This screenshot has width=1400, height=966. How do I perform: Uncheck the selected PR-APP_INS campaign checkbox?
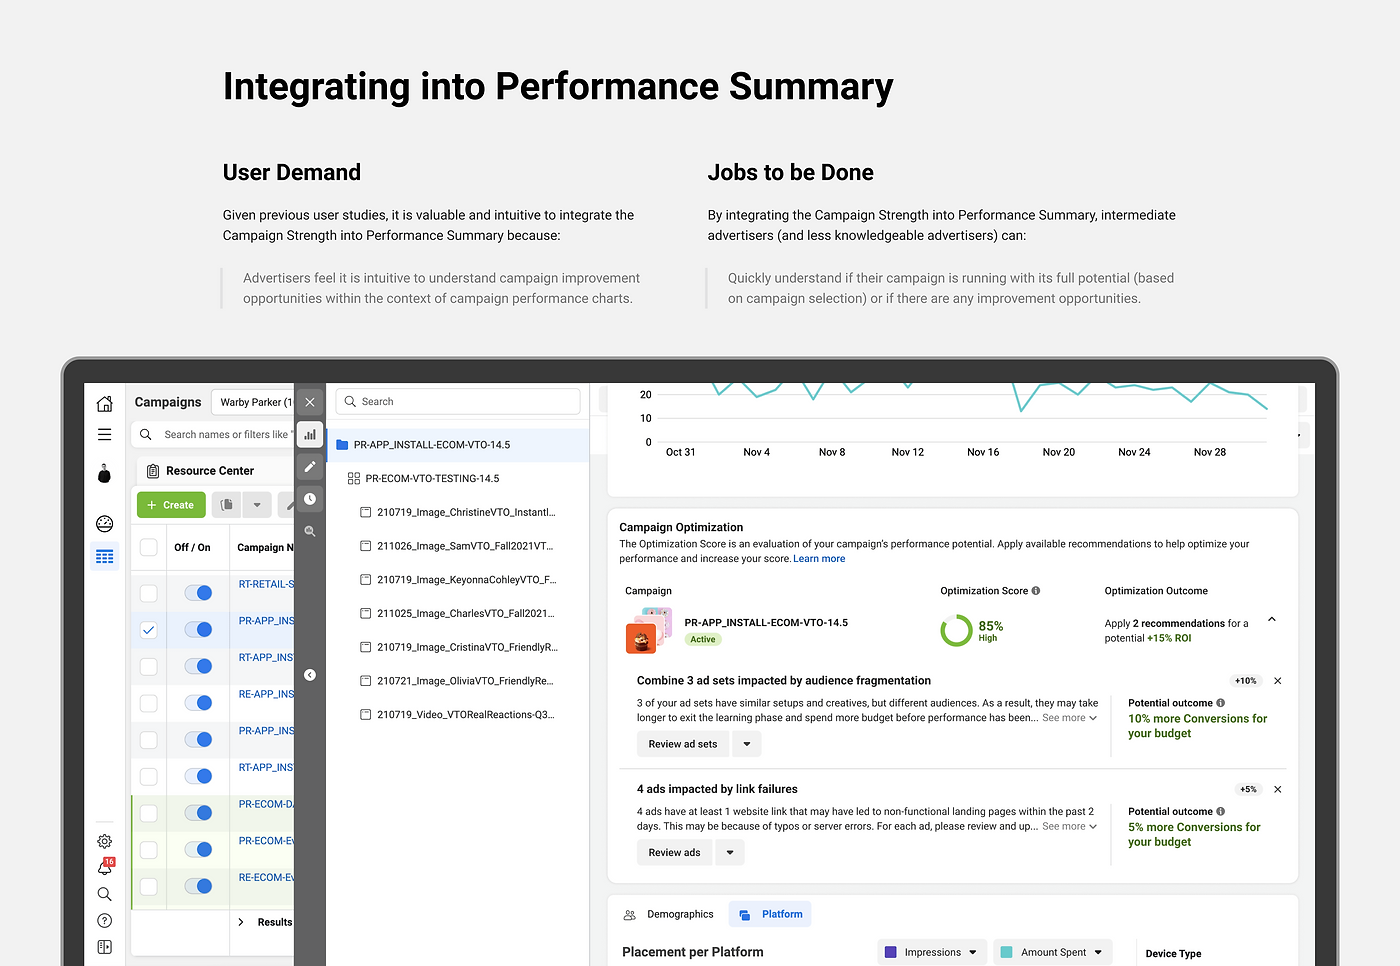(148, 629)
